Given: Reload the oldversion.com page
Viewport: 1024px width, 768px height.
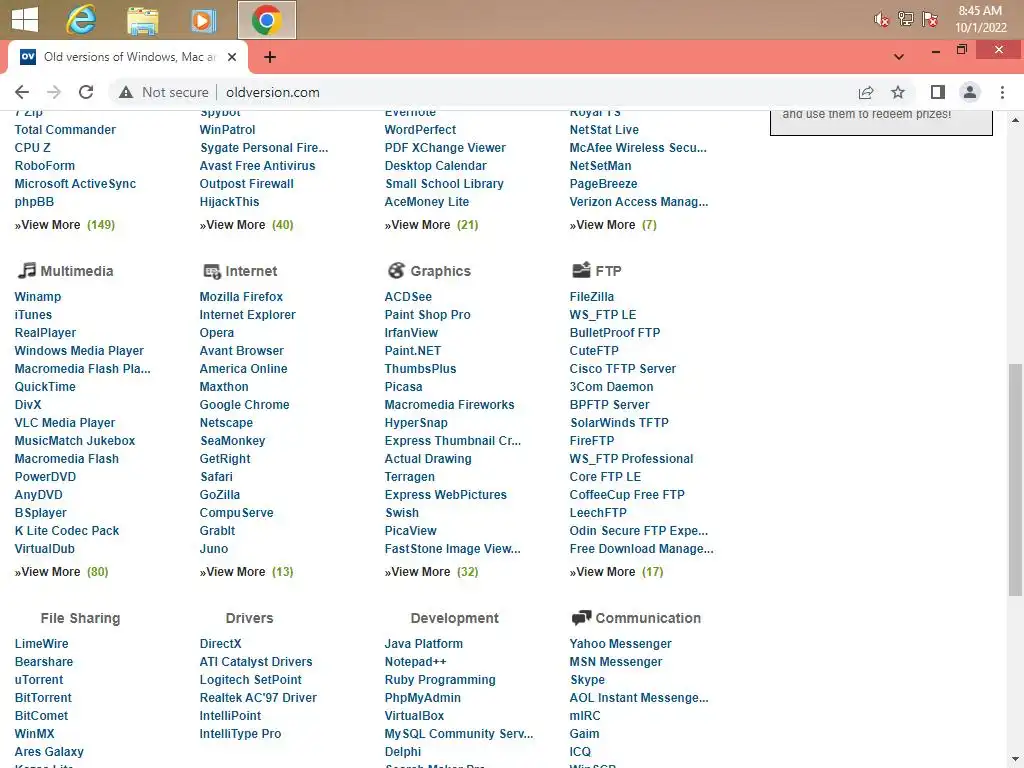Looking at the screenshot, I should (x=86, y=92).
